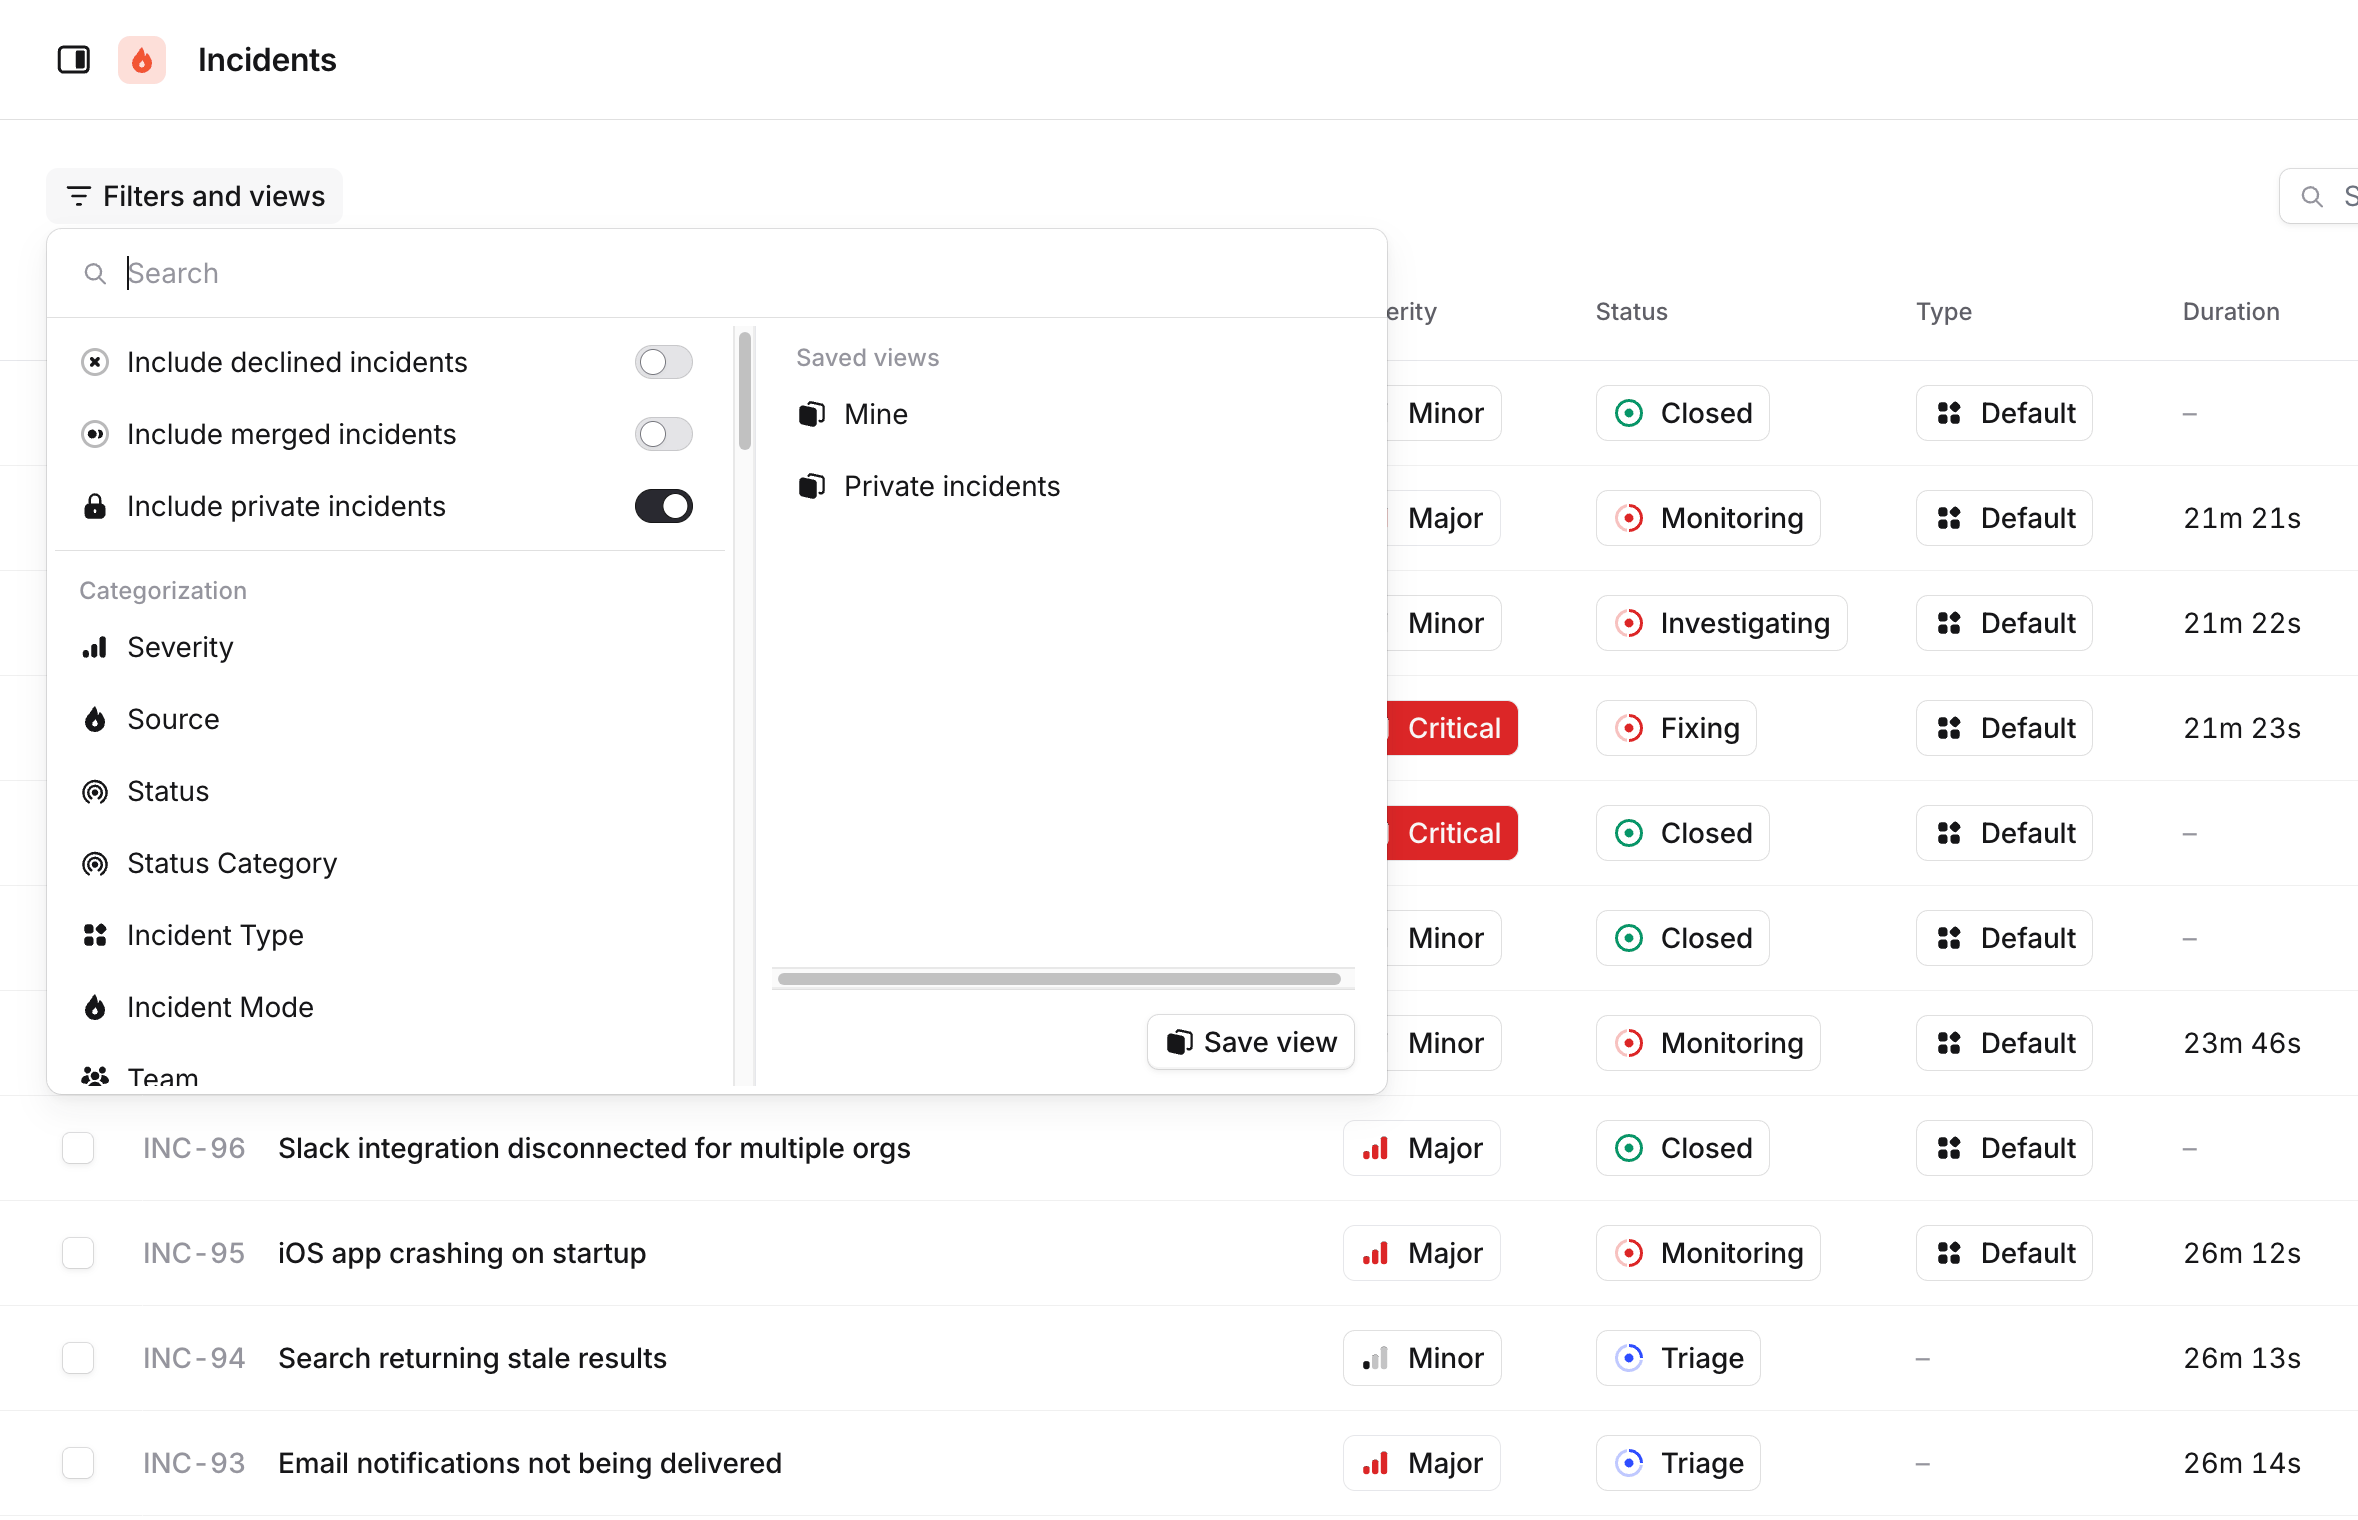Open the Mine saved view

(x=1065, y=414)
